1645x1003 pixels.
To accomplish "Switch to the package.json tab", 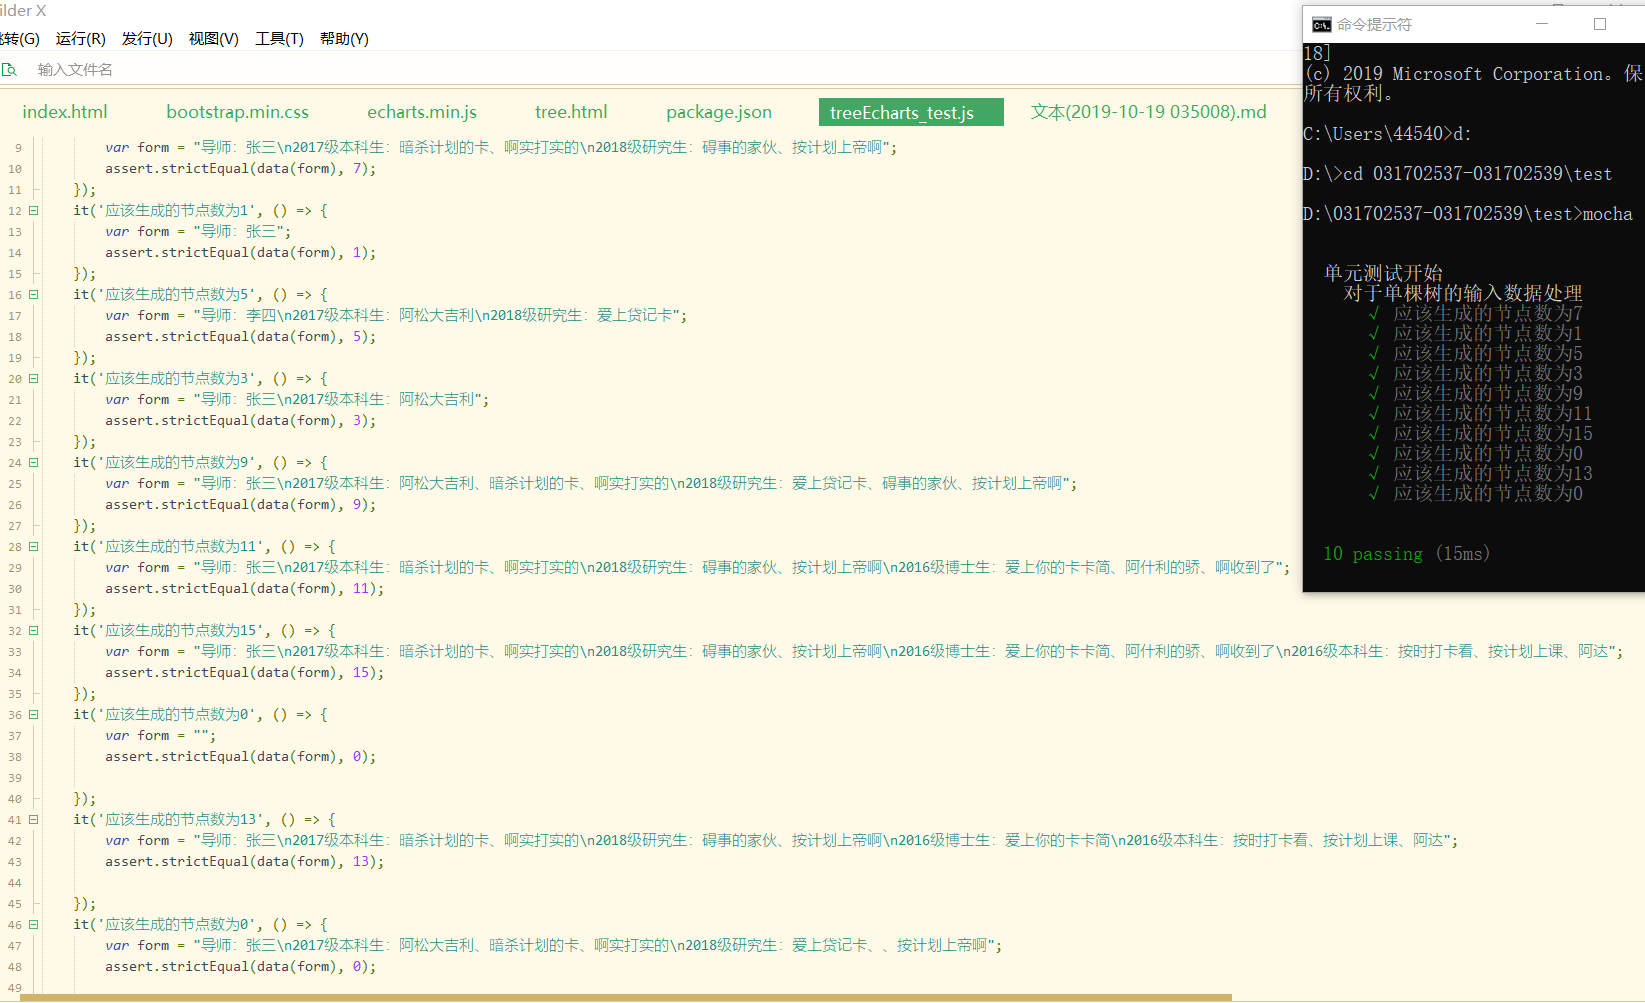I will [x=719, y=112].
